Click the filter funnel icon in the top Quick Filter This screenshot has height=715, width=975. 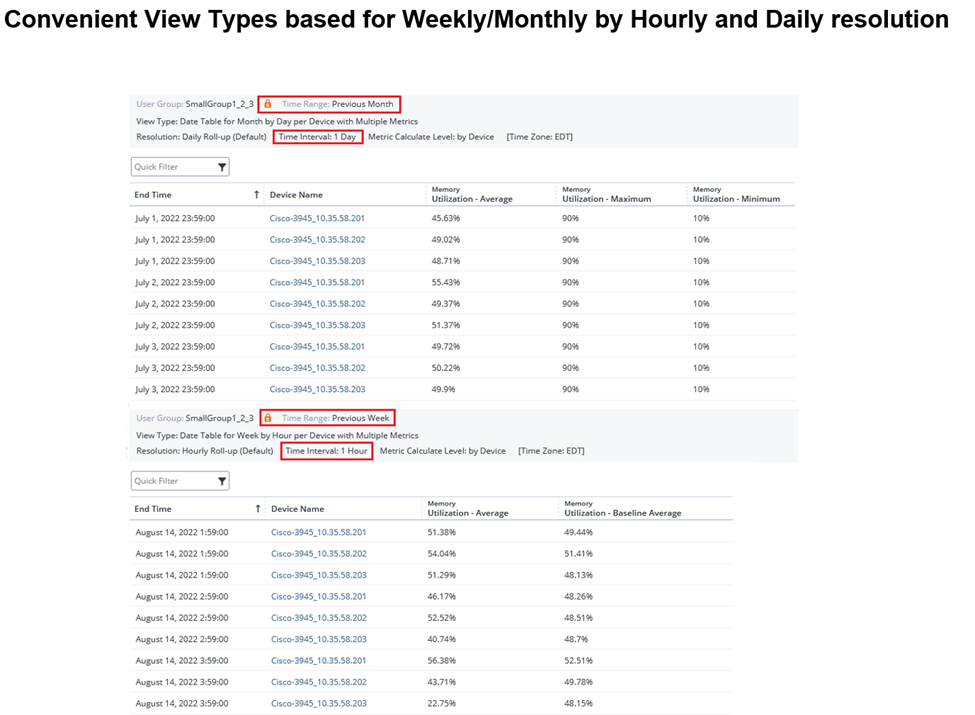[x=222, y=166]
